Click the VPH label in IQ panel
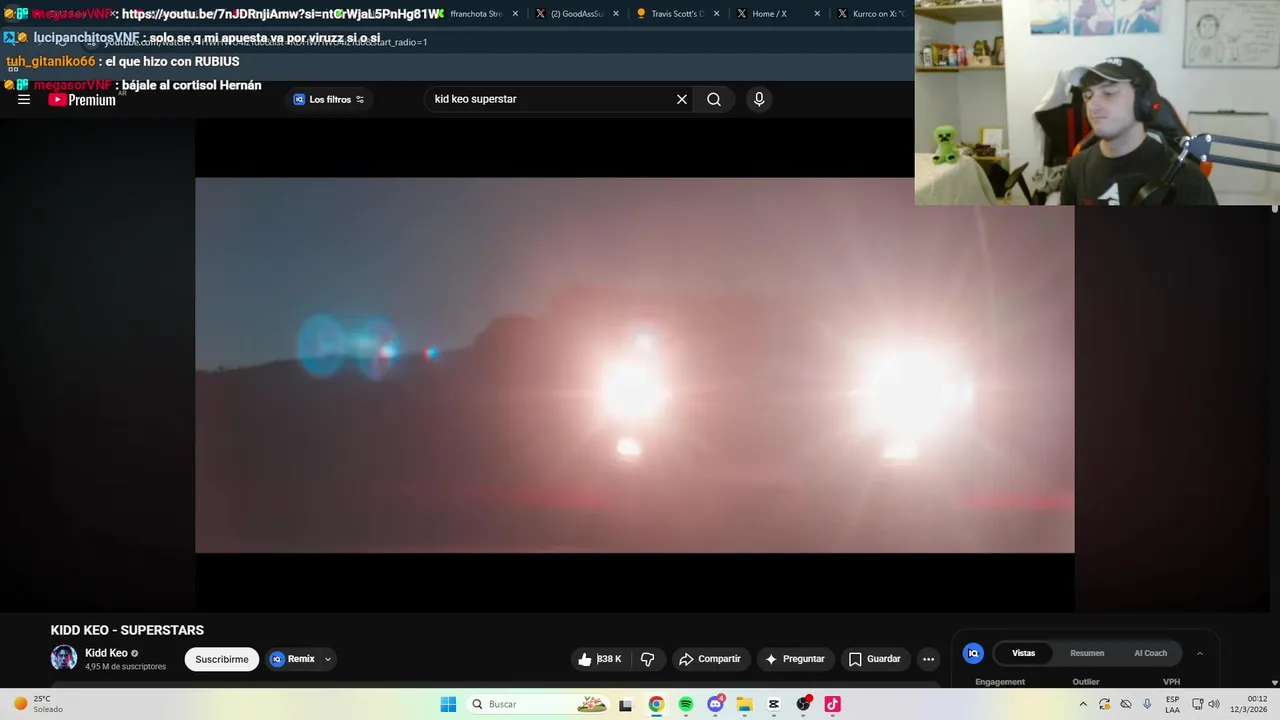 [1171, 682]
